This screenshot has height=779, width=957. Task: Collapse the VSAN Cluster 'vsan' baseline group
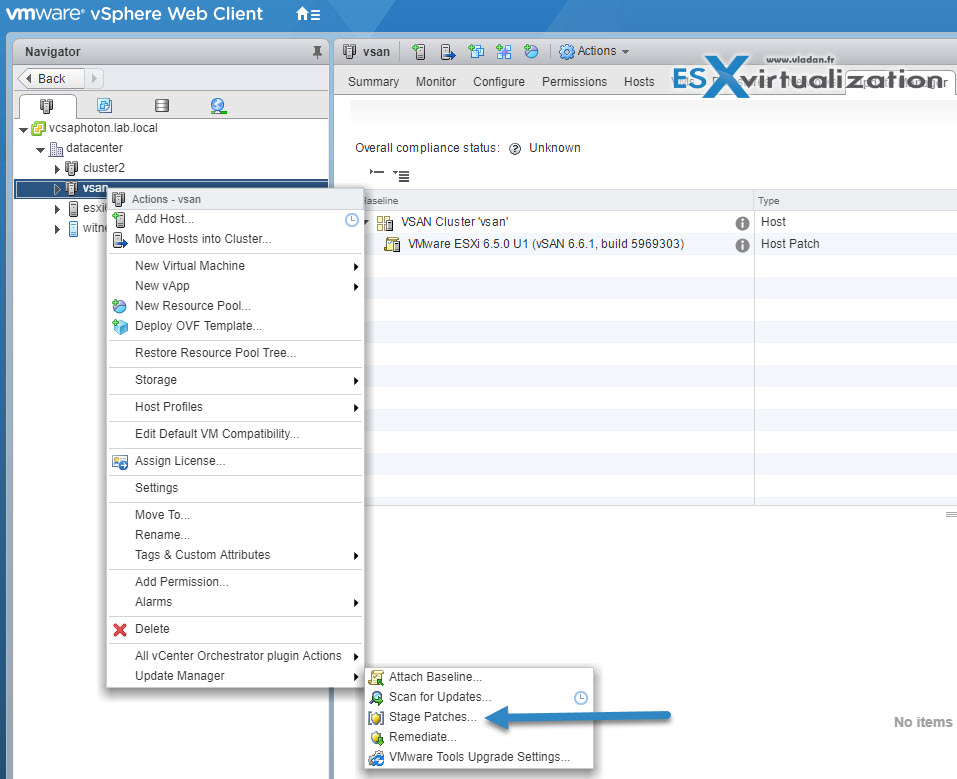[367, 222]
